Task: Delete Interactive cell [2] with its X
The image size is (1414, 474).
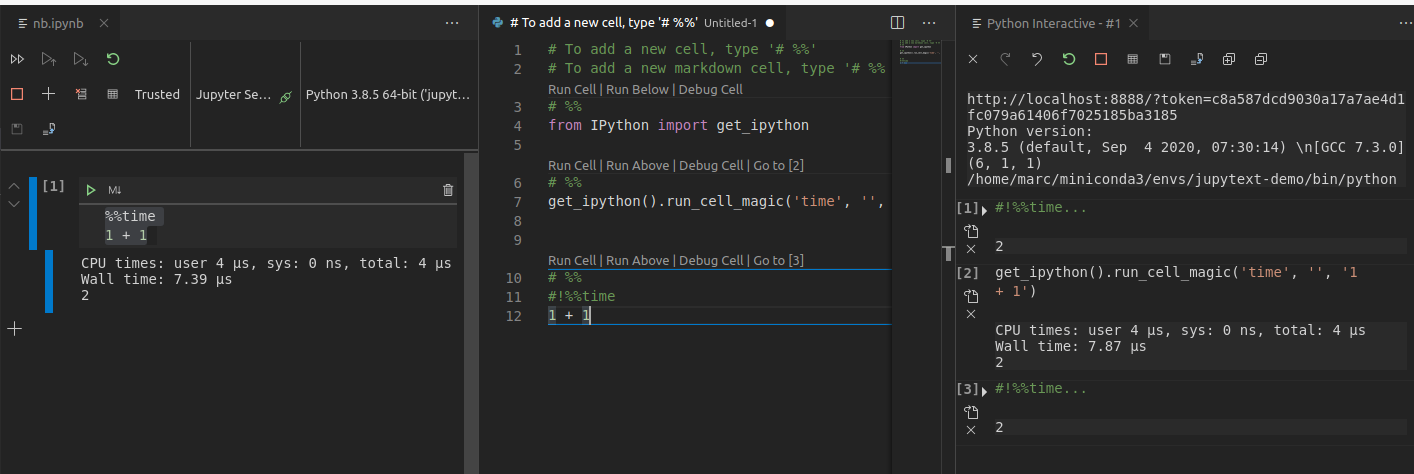Action: pyautogui.click(x=971, y=313)
